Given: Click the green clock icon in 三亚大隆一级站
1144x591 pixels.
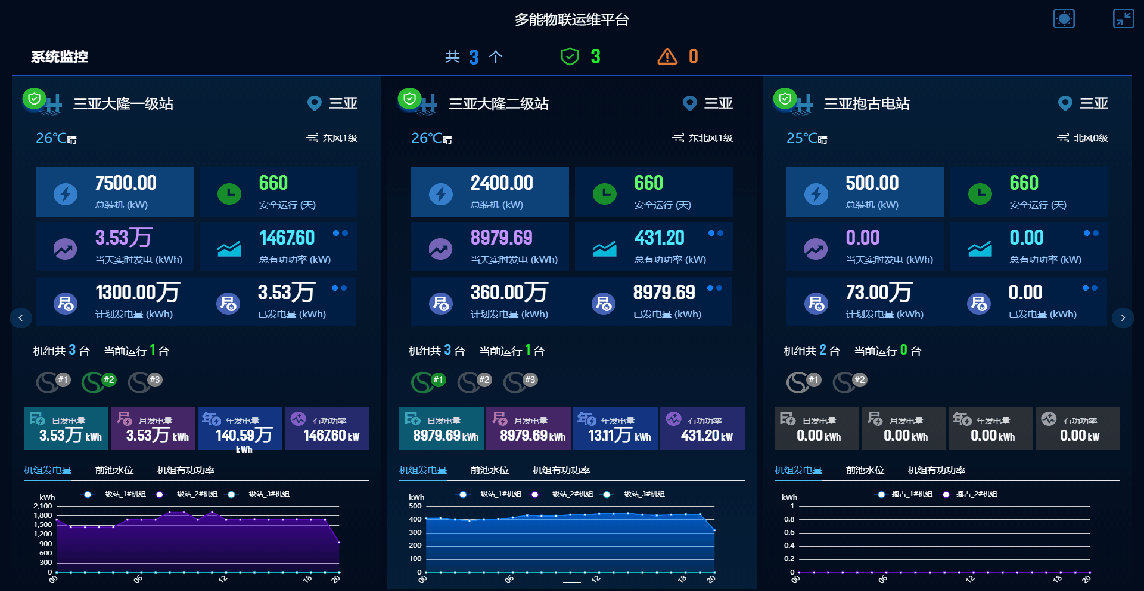Looking at the screenshot, I should [229, 193].
